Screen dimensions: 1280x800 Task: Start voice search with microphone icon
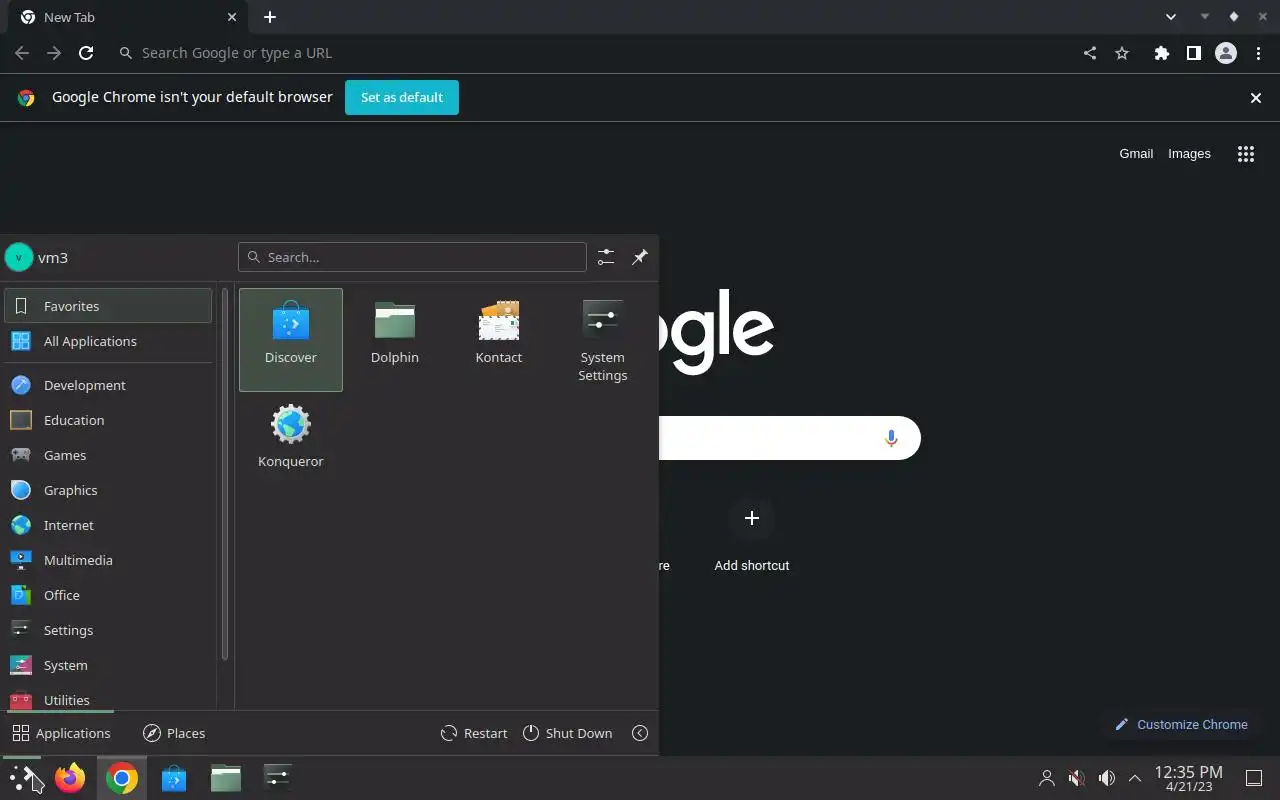tap(891, 438)
